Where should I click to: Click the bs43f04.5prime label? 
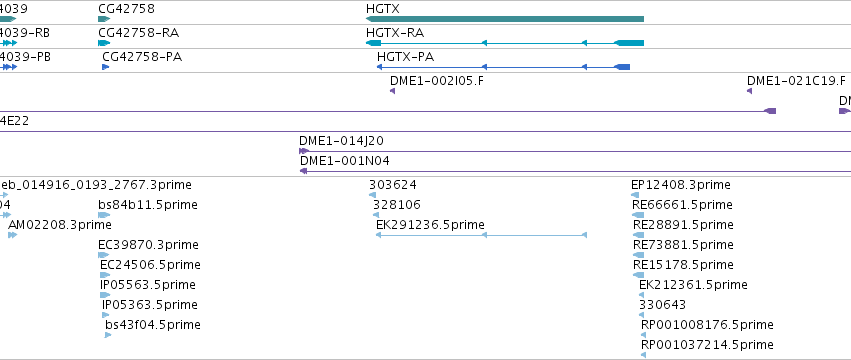point(153,324)
